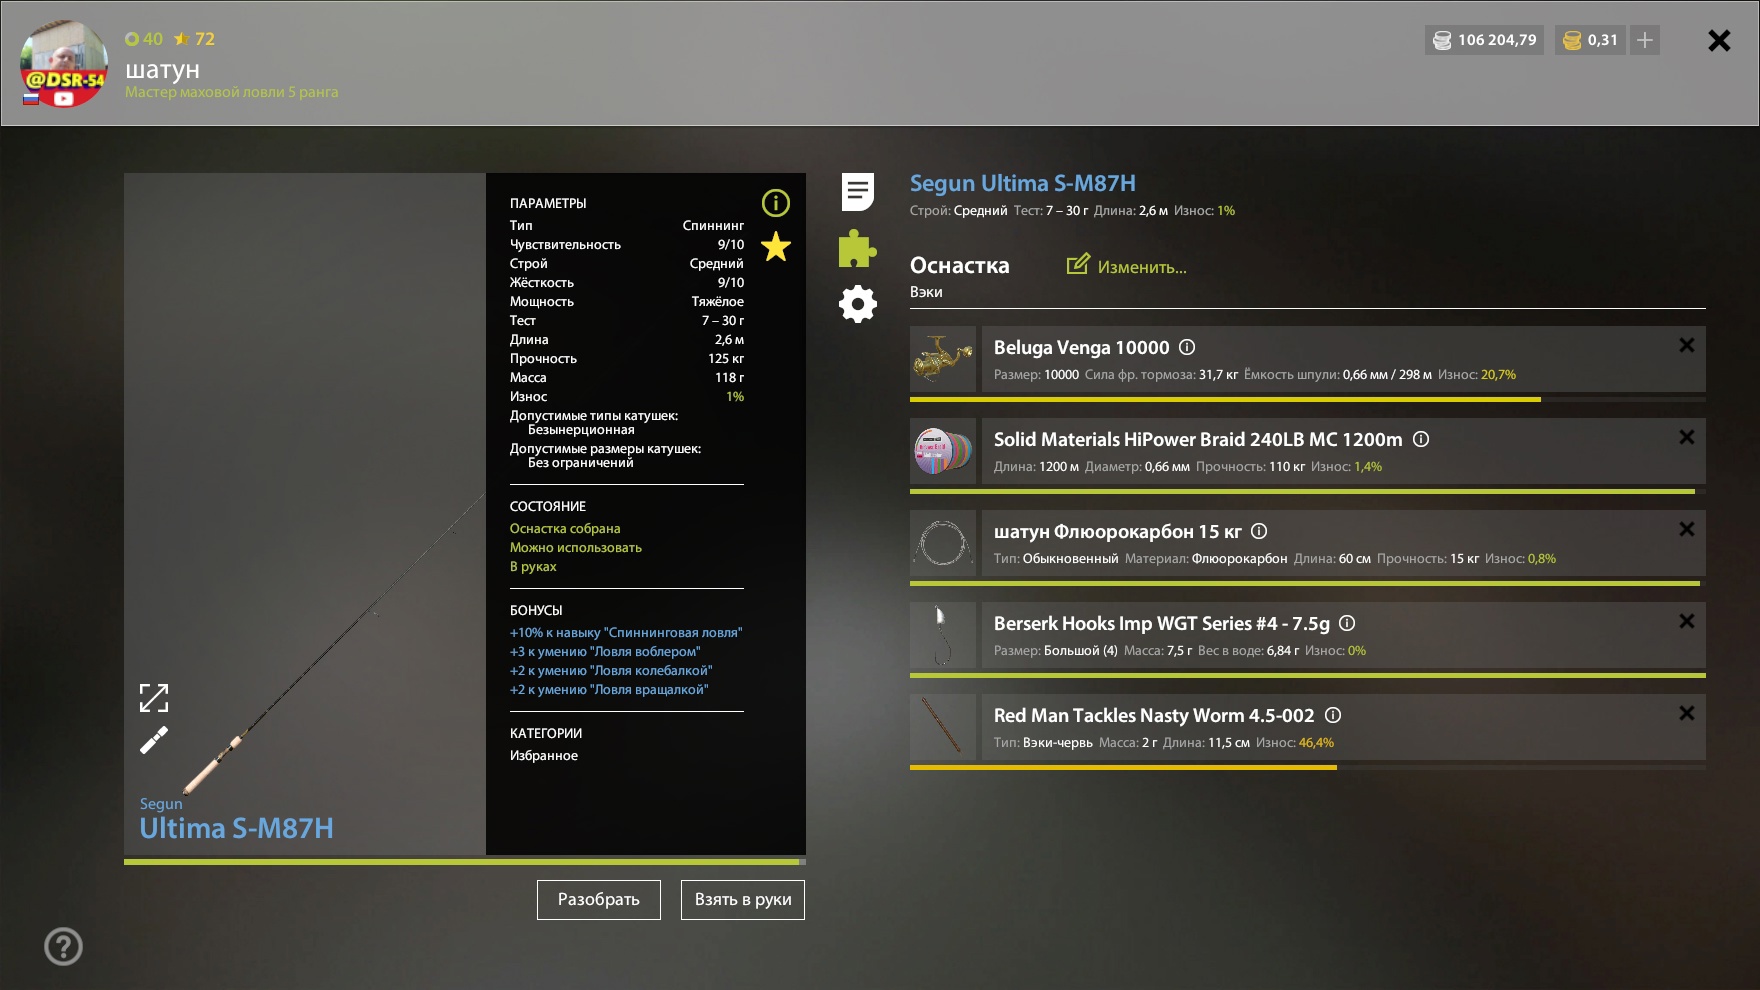Click the Nasty Worm lure thumbnail
1760x990 pixels.
pyautogui.click(x=943, y=727)
